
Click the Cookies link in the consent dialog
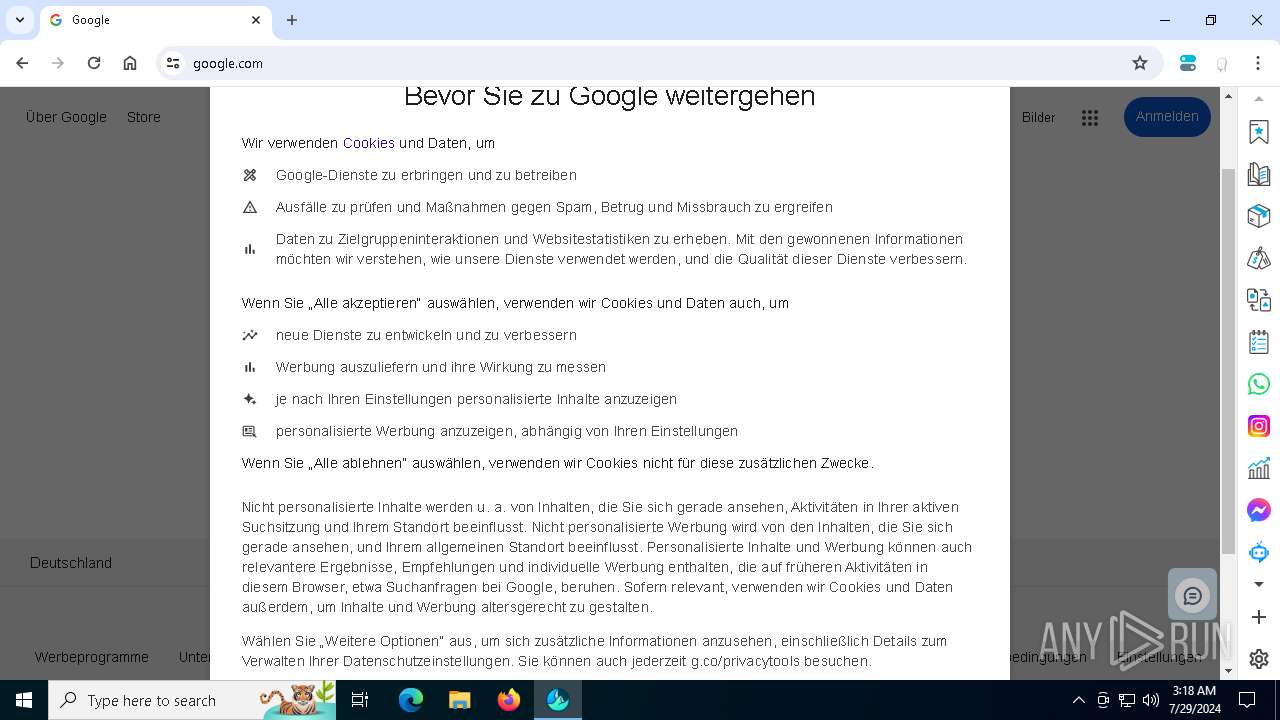coord(369,143)
